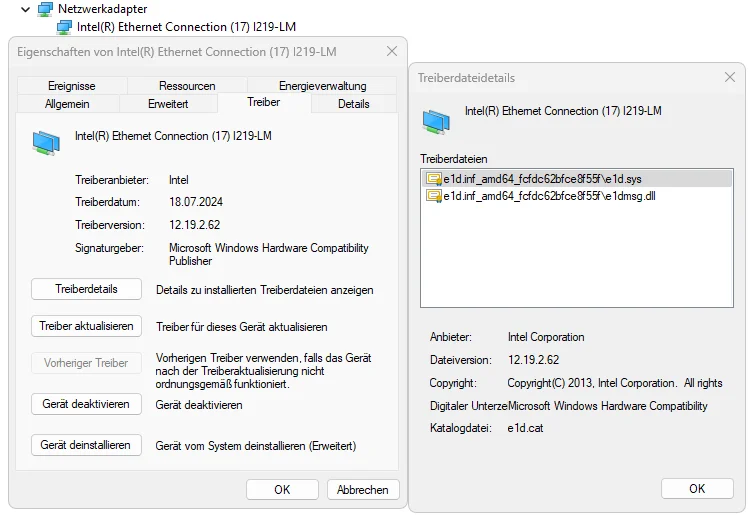Switch to the Allgemein tab
752x515 pixels.
[x=67, y=104]
